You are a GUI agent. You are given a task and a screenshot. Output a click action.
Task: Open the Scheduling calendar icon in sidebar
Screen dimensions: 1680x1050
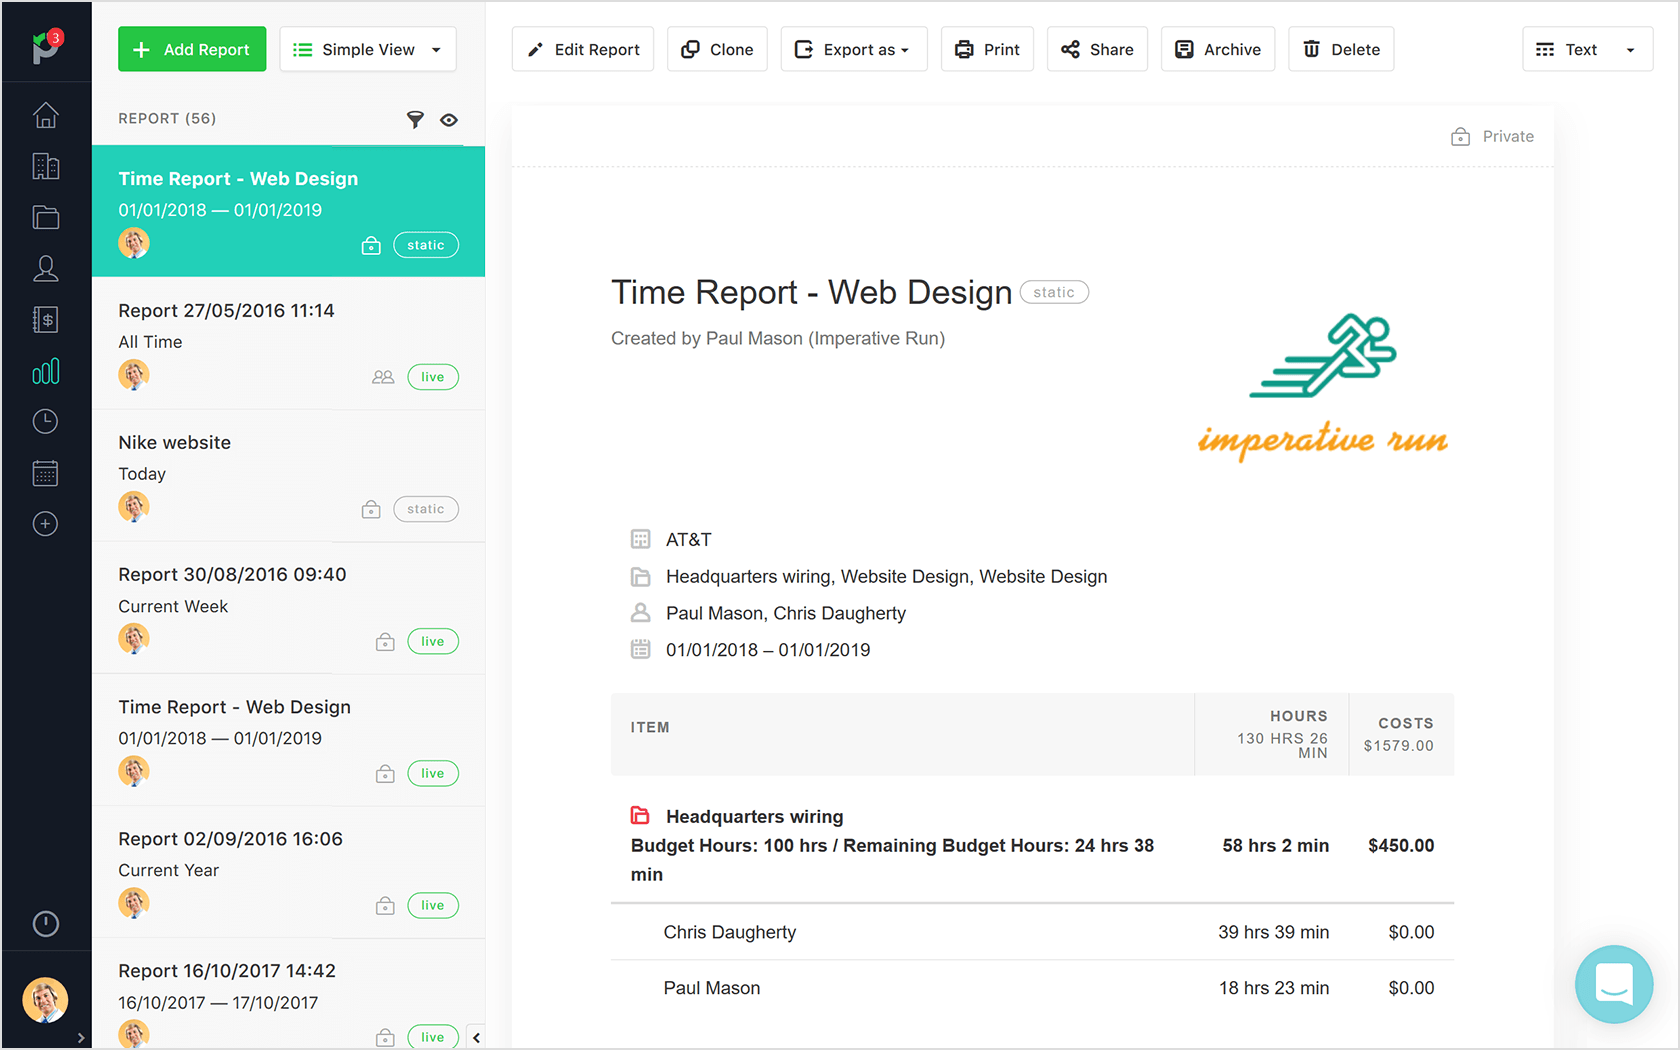45,472
